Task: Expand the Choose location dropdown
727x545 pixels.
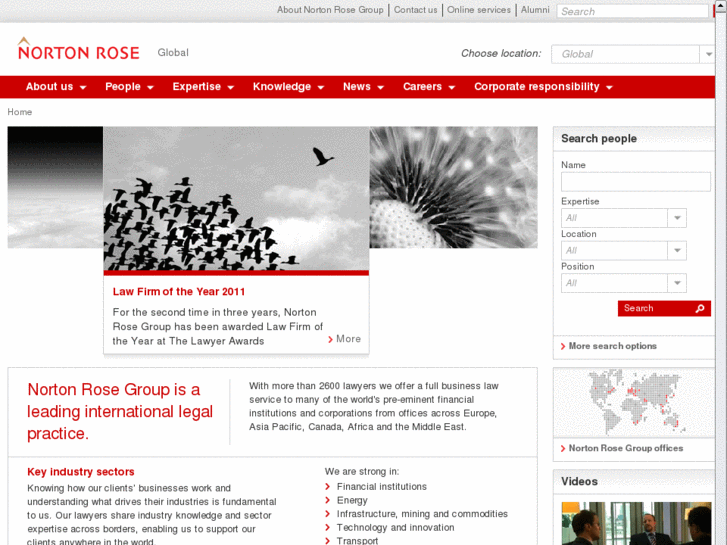Action: 708,54
